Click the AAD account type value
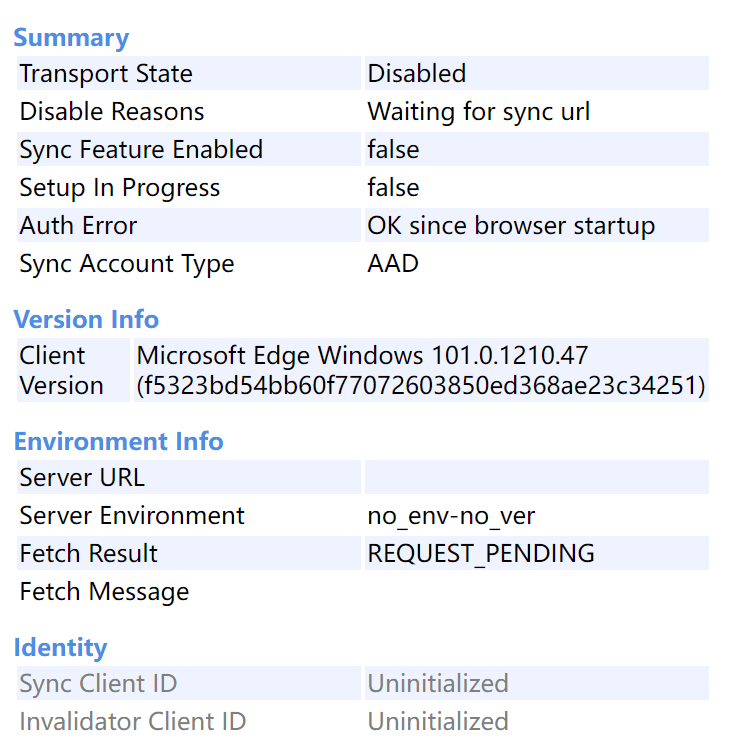This screenshot has height=739, width=734. coord(393,264)
